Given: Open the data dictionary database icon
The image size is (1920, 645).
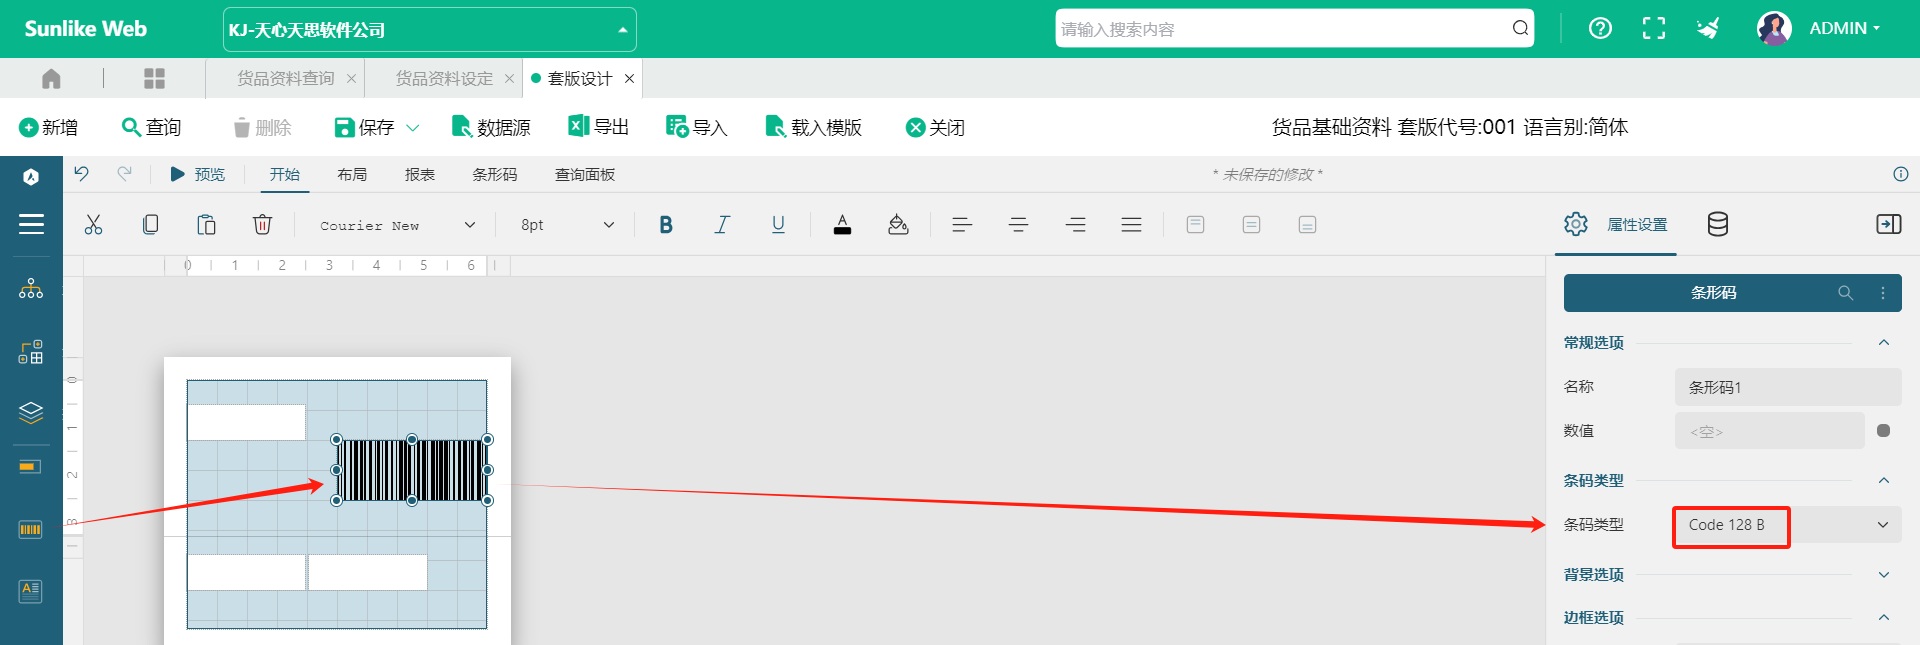Looking at the screenshot, I should click(x=1717, y=224).
